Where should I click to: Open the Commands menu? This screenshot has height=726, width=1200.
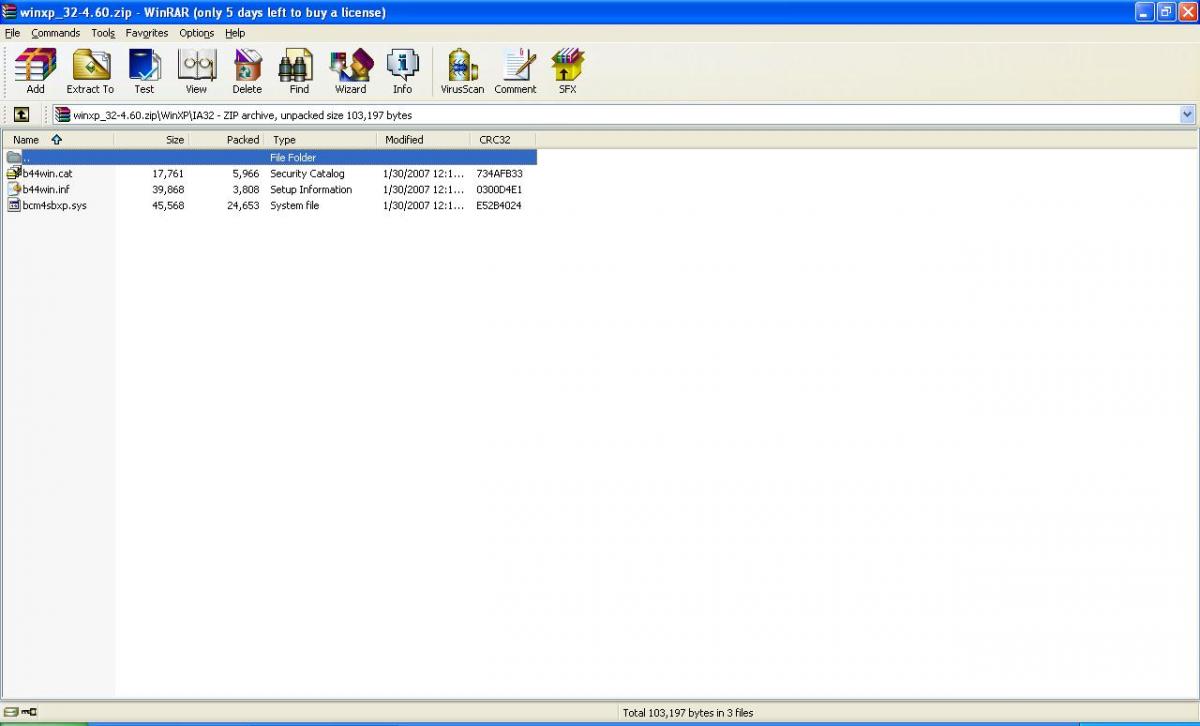[x=55, y=33]
